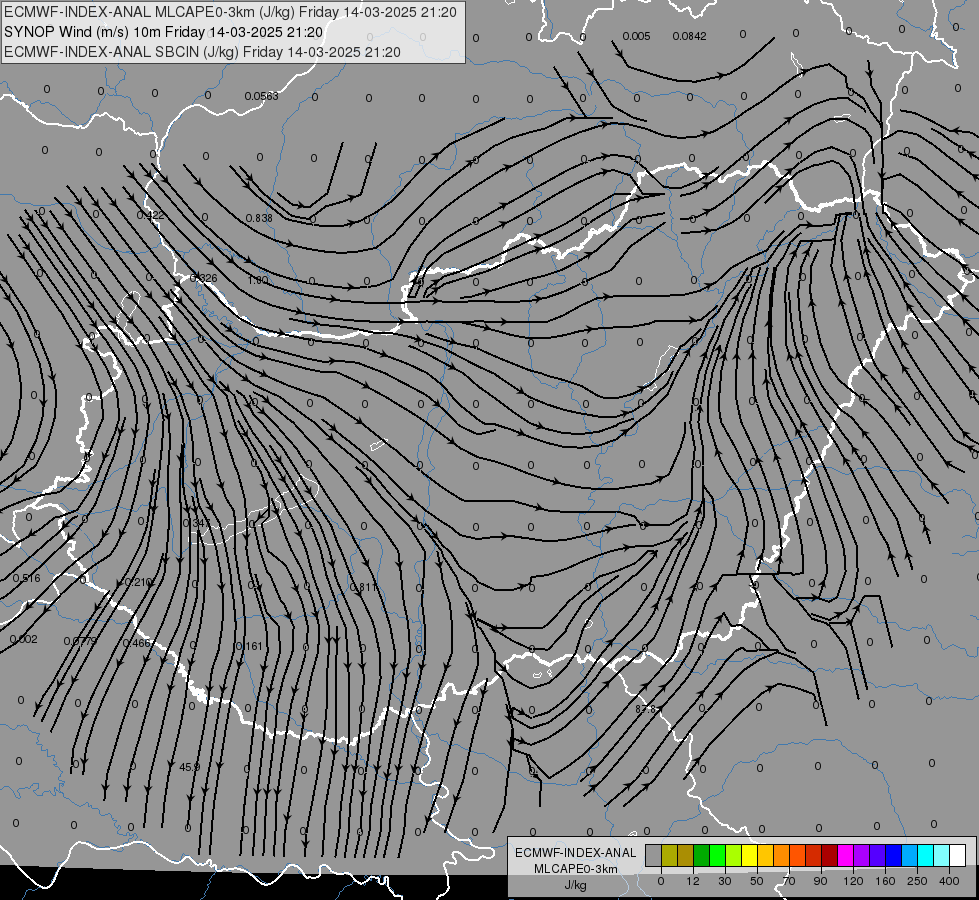
Task: Select the legend scale label 120
Action: 853,881
